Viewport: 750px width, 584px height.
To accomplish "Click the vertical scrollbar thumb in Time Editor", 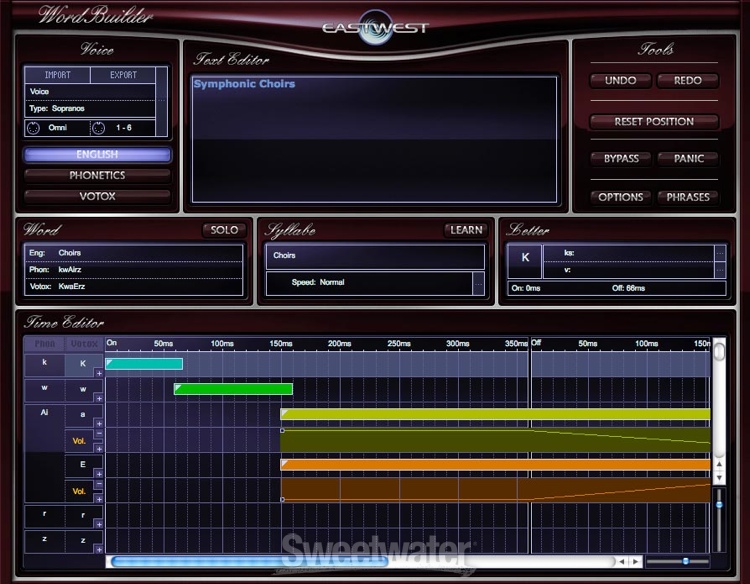I will click(719, 352).
